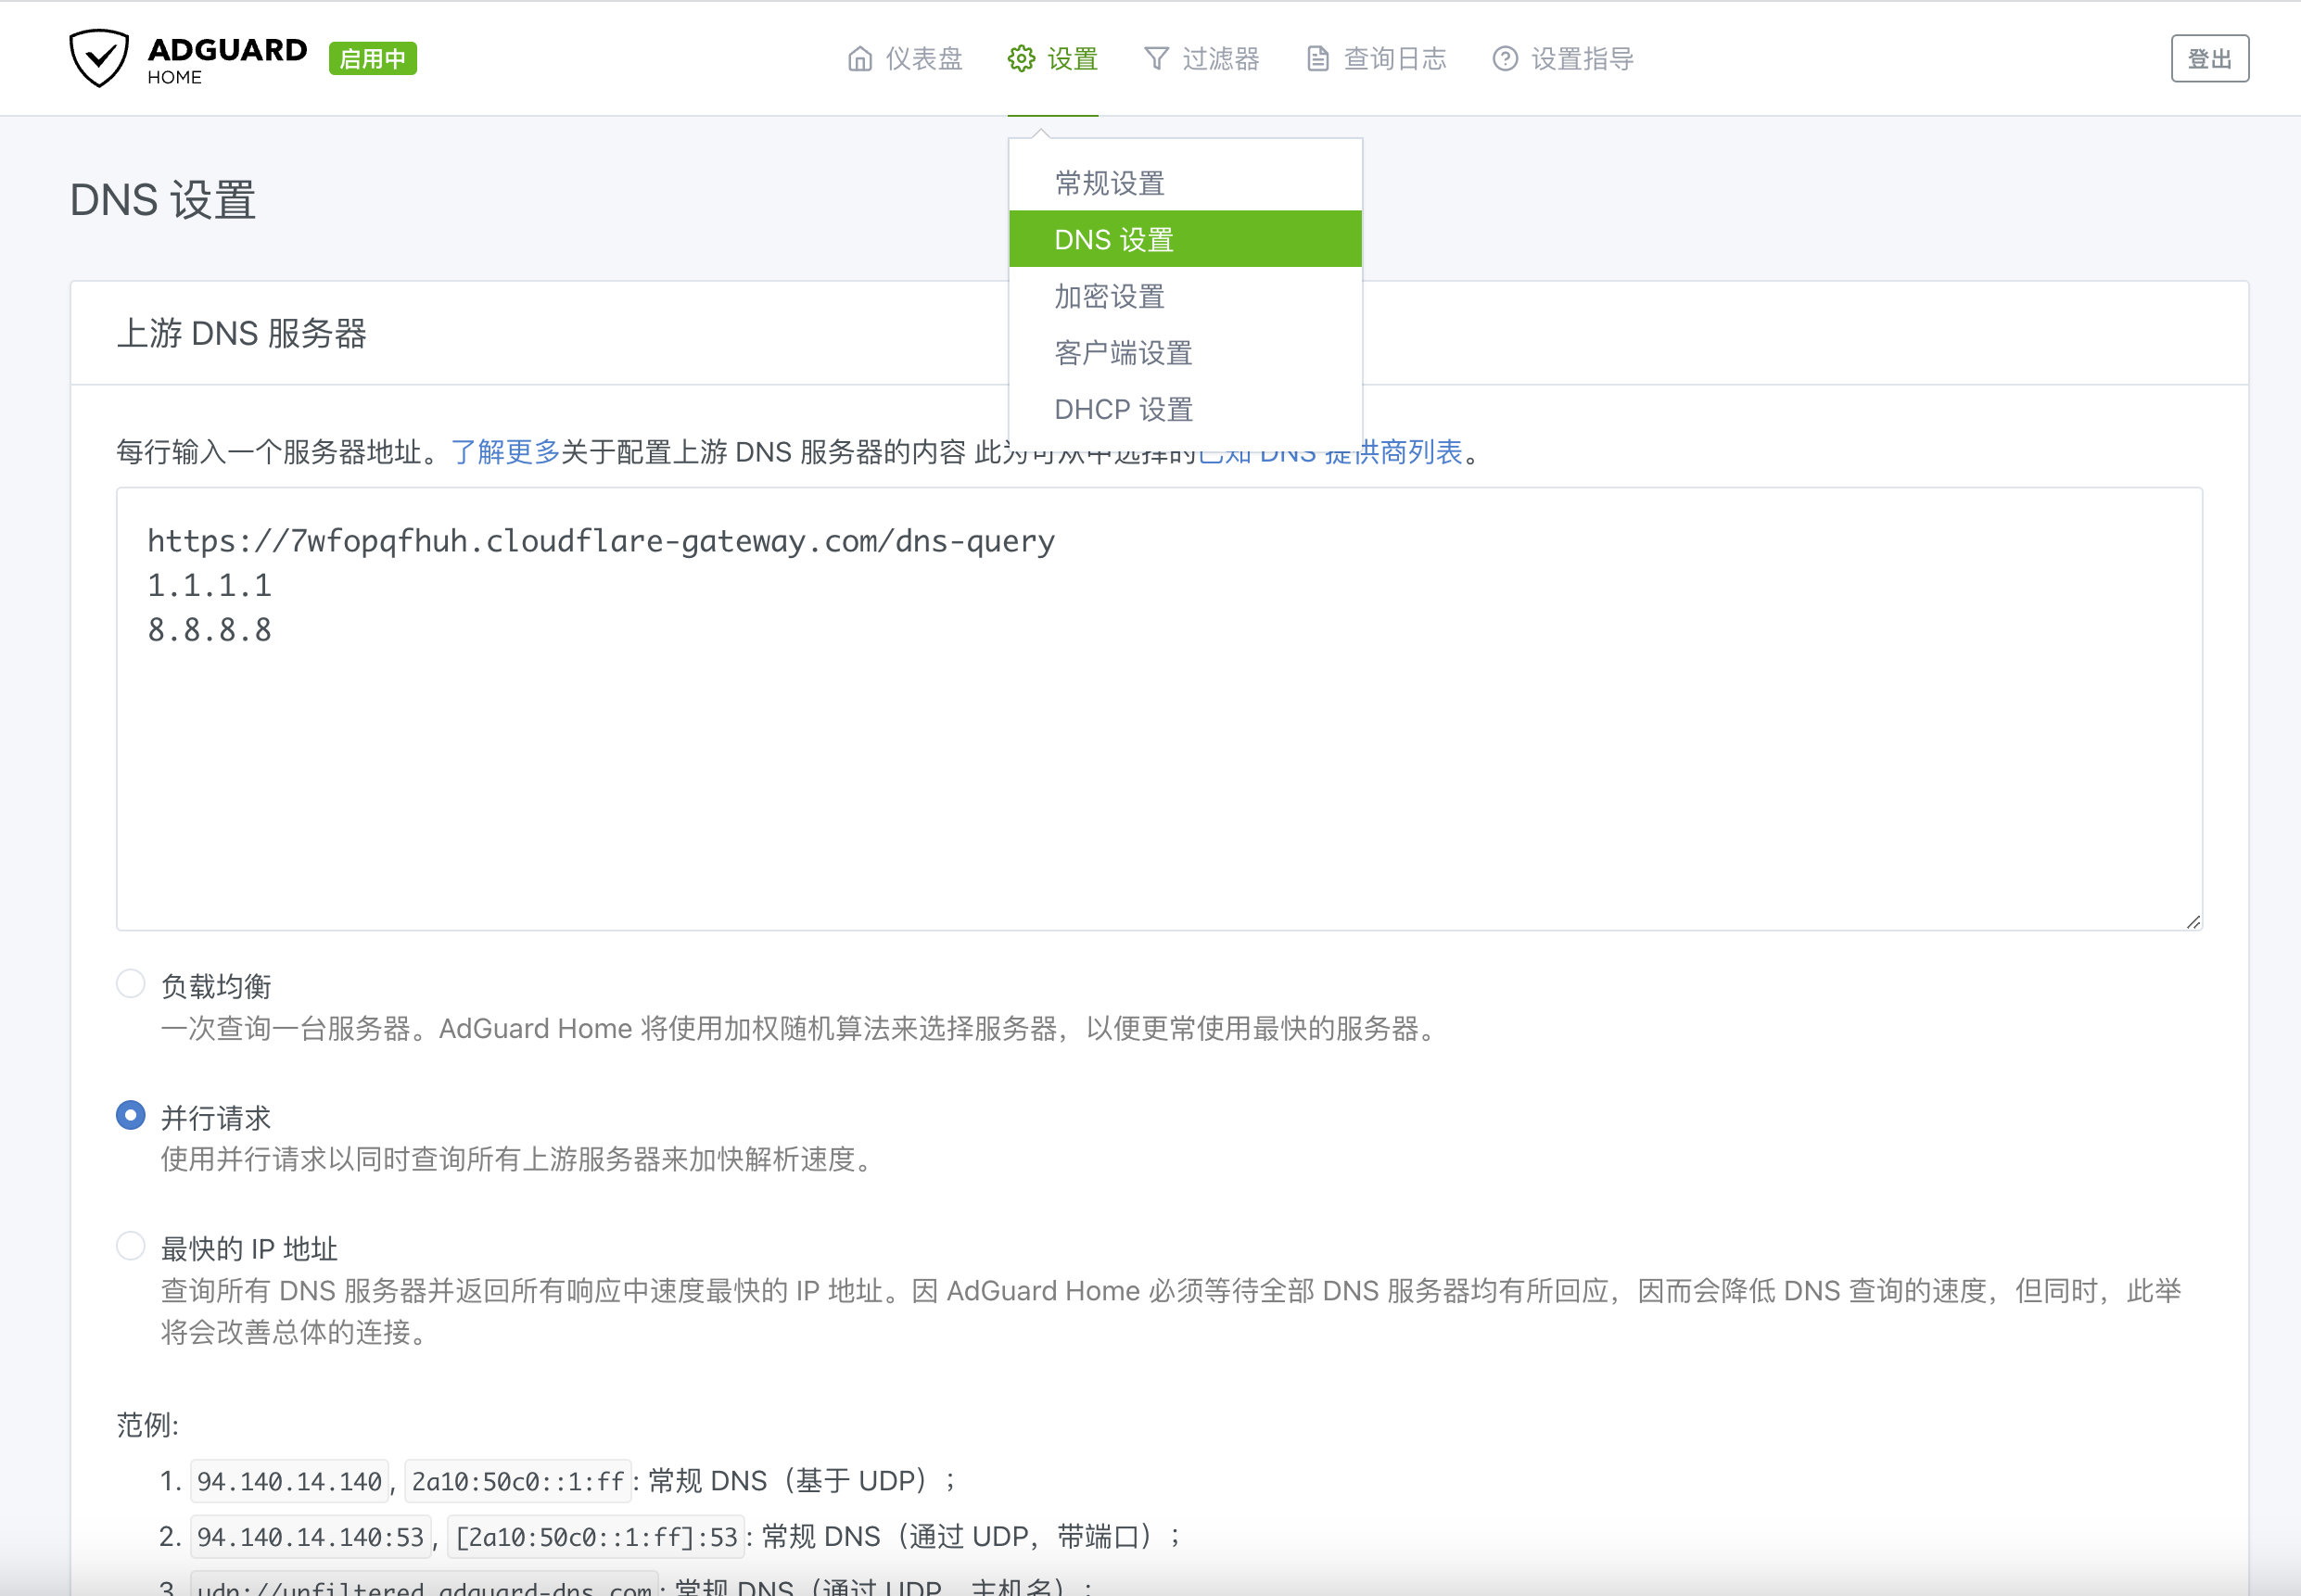Open the 设置 settings menu
The height and width of the screenshot is (1596, 2301).
tap(1052, 59)
